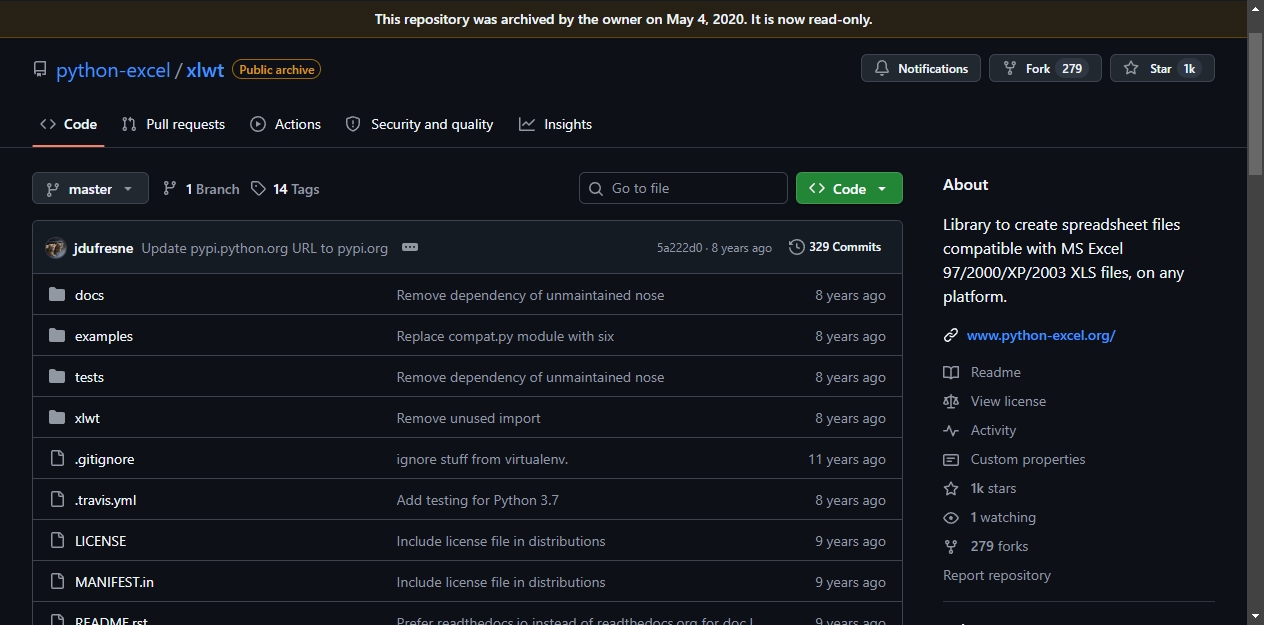The image size is (1264, 625).
Task: Switch to the Code tab
Action: coord(68,124)
